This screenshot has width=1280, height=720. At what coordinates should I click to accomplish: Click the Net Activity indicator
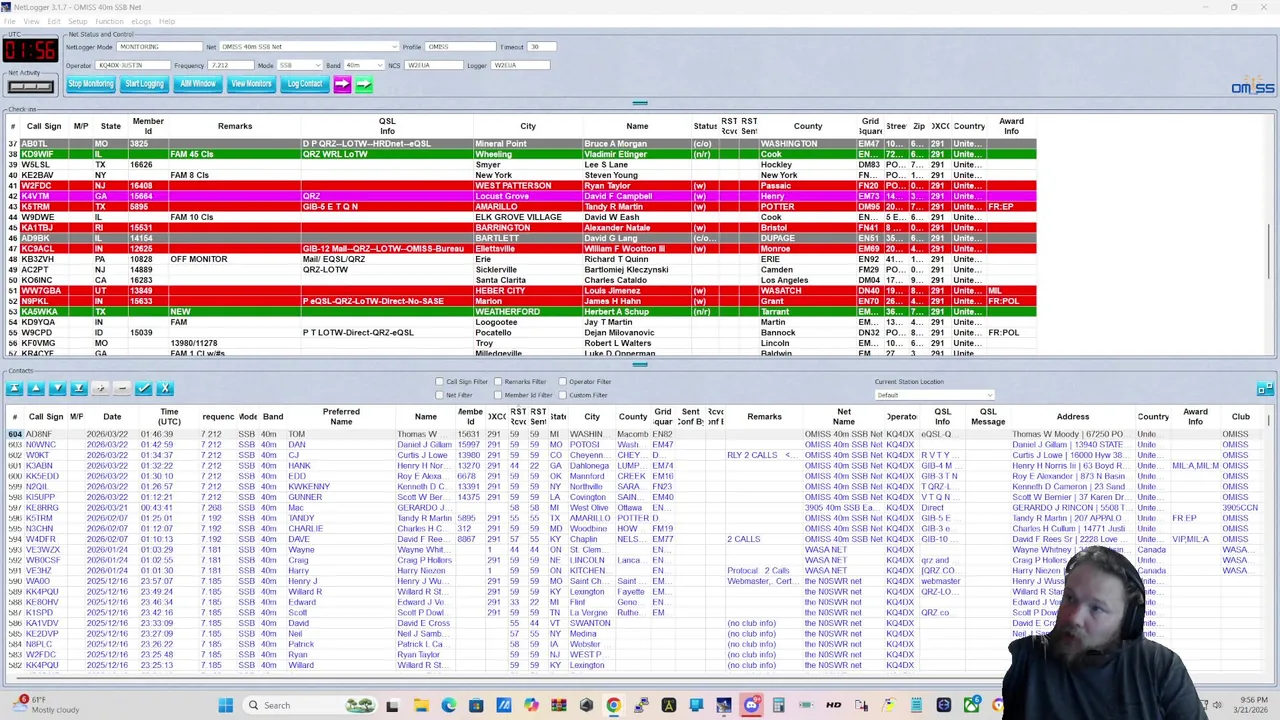click(30, 86)
